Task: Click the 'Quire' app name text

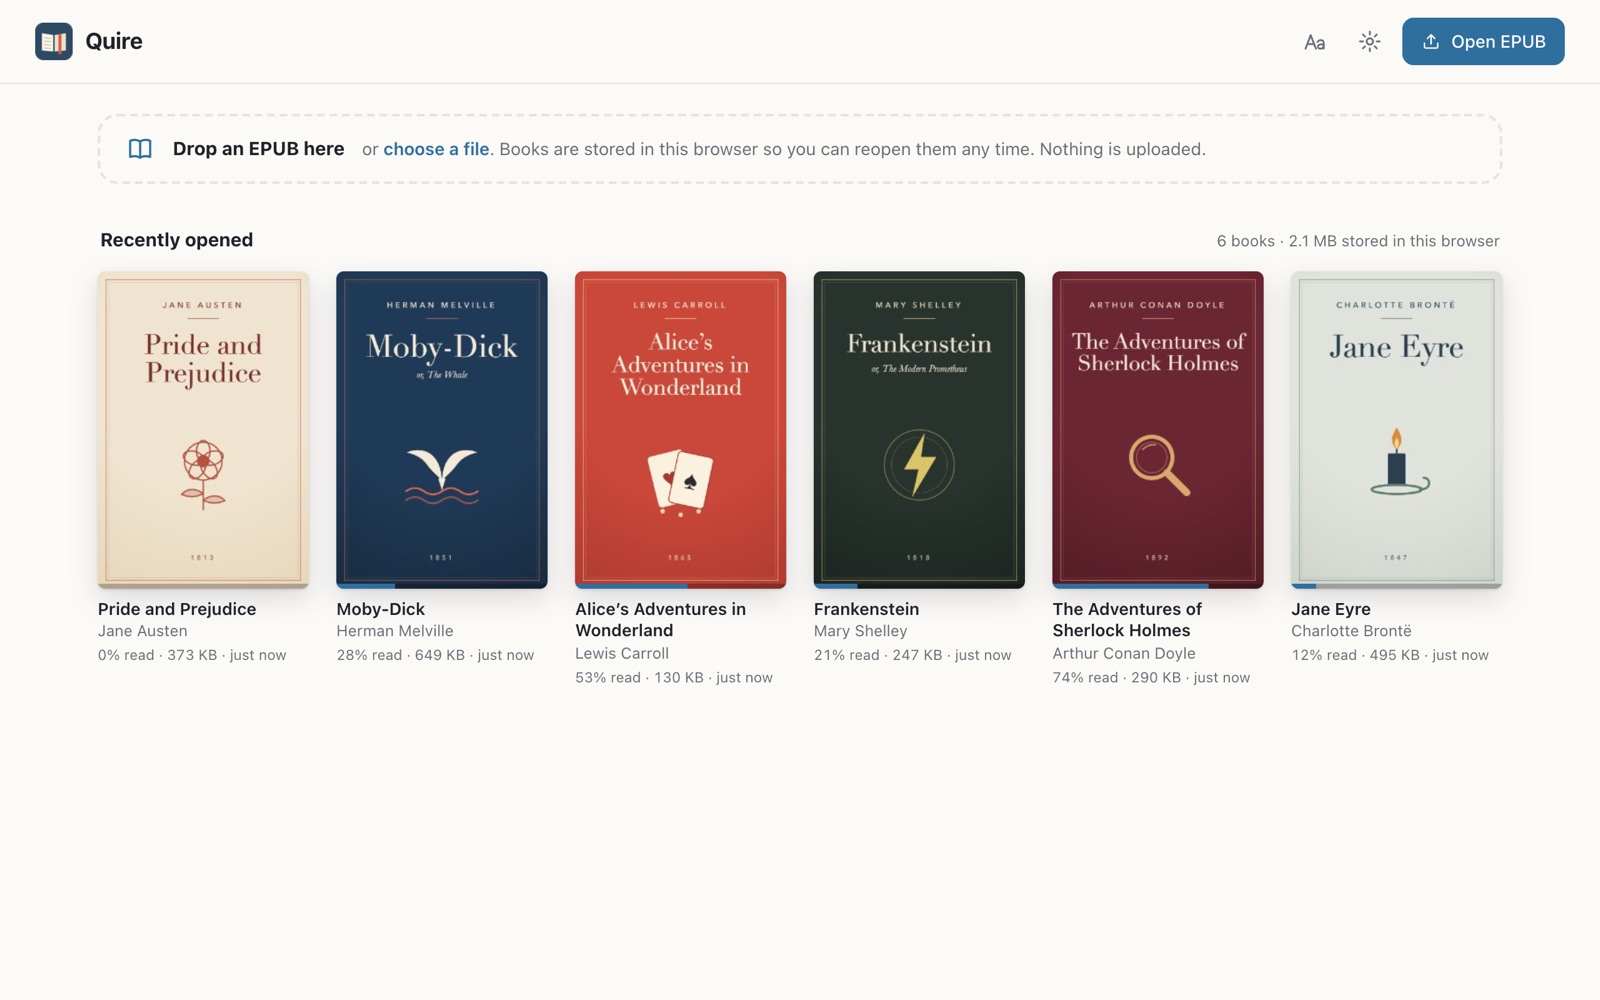Action: point(114,41)
